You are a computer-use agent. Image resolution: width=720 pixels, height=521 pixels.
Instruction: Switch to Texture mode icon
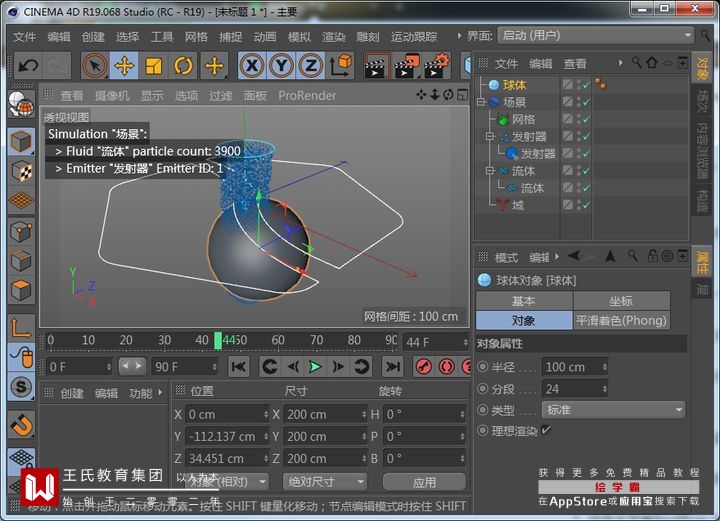21,171
